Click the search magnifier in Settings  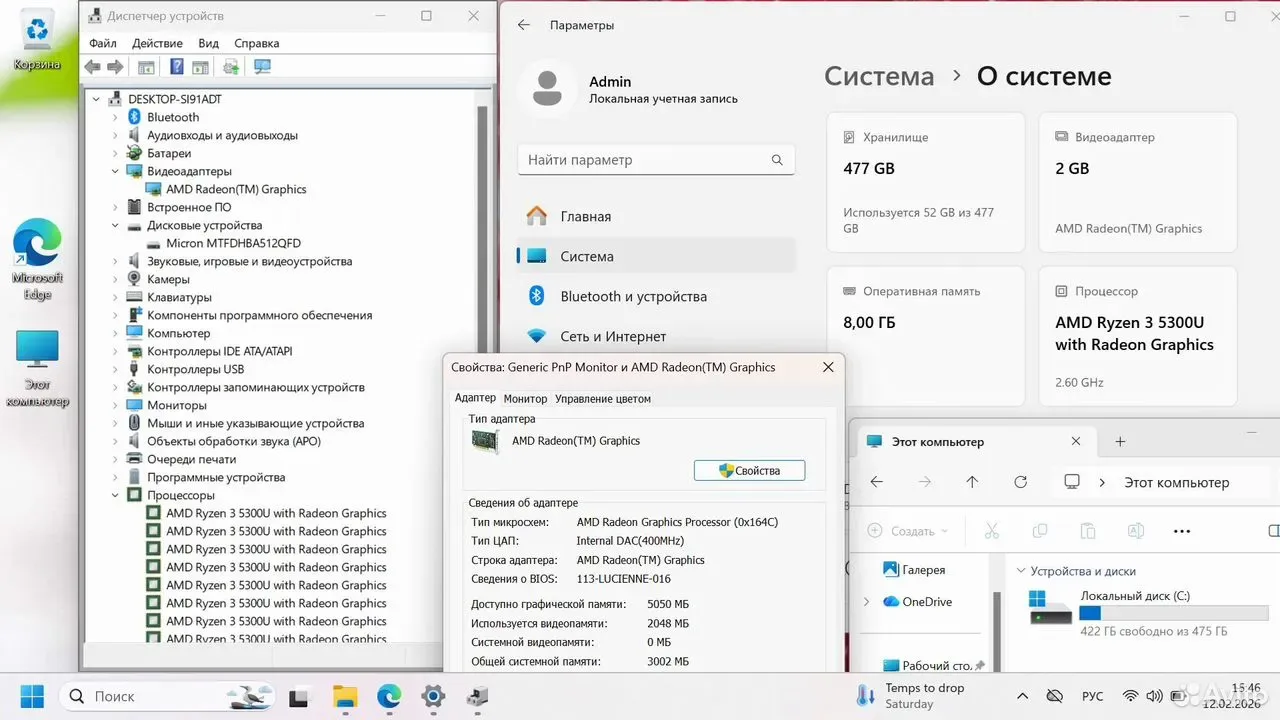(x=777, y=160)
